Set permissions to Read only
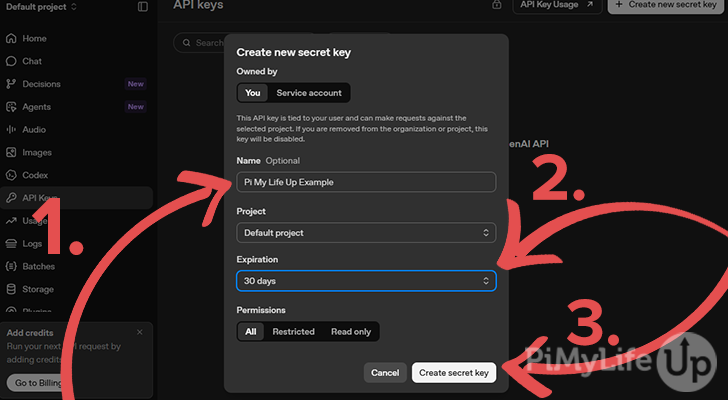 click(x=351, y=332)
